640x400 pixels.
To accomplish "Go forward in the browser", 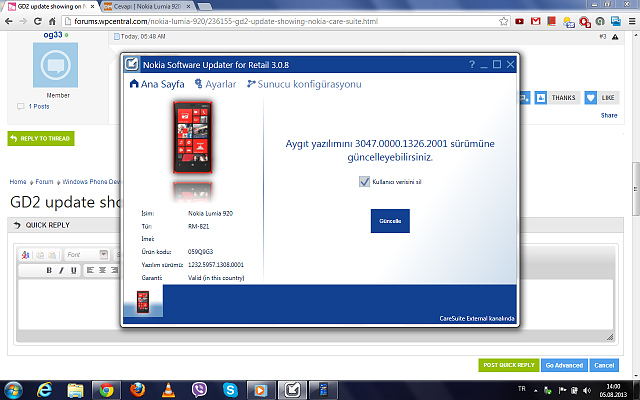I will pos(23,21).
